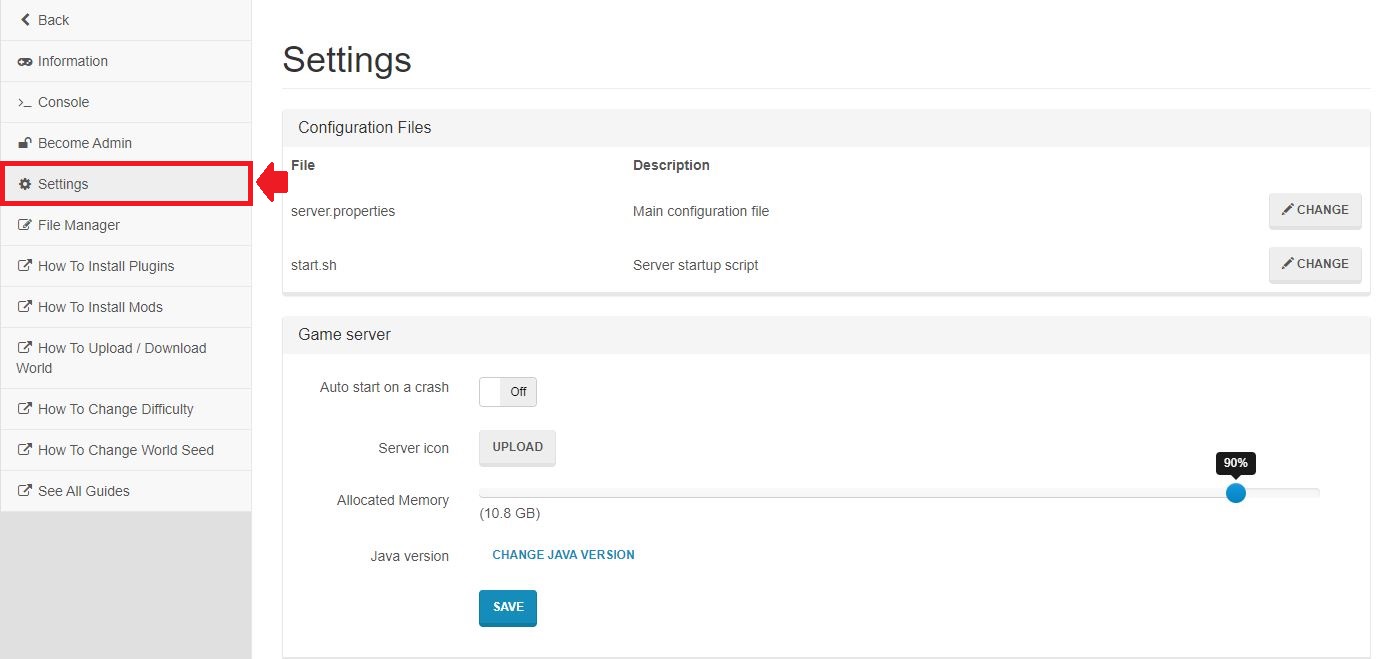Click the pencil icon for start.sh

tap(1288, 264)
